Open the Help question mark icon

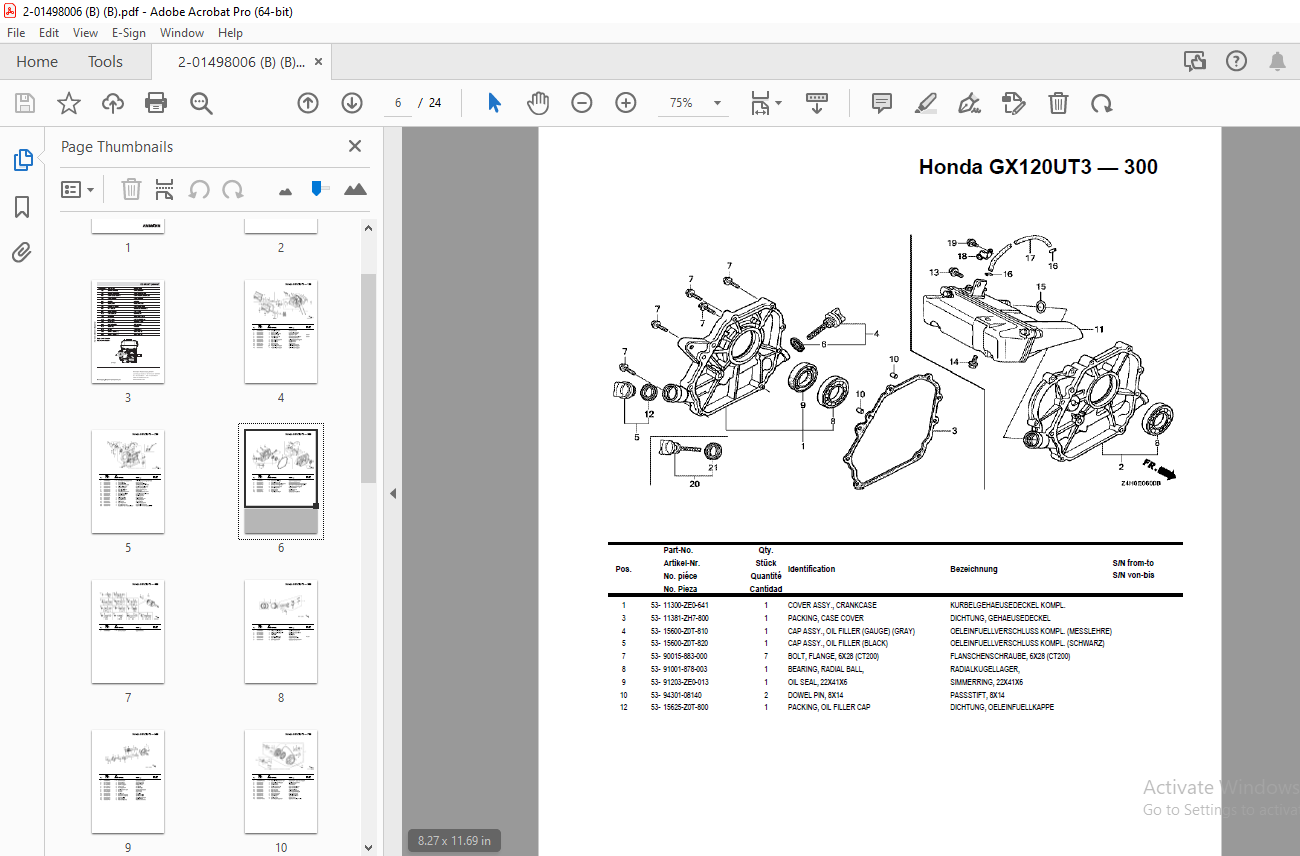pyautogui.click(x=1236, y=61)
